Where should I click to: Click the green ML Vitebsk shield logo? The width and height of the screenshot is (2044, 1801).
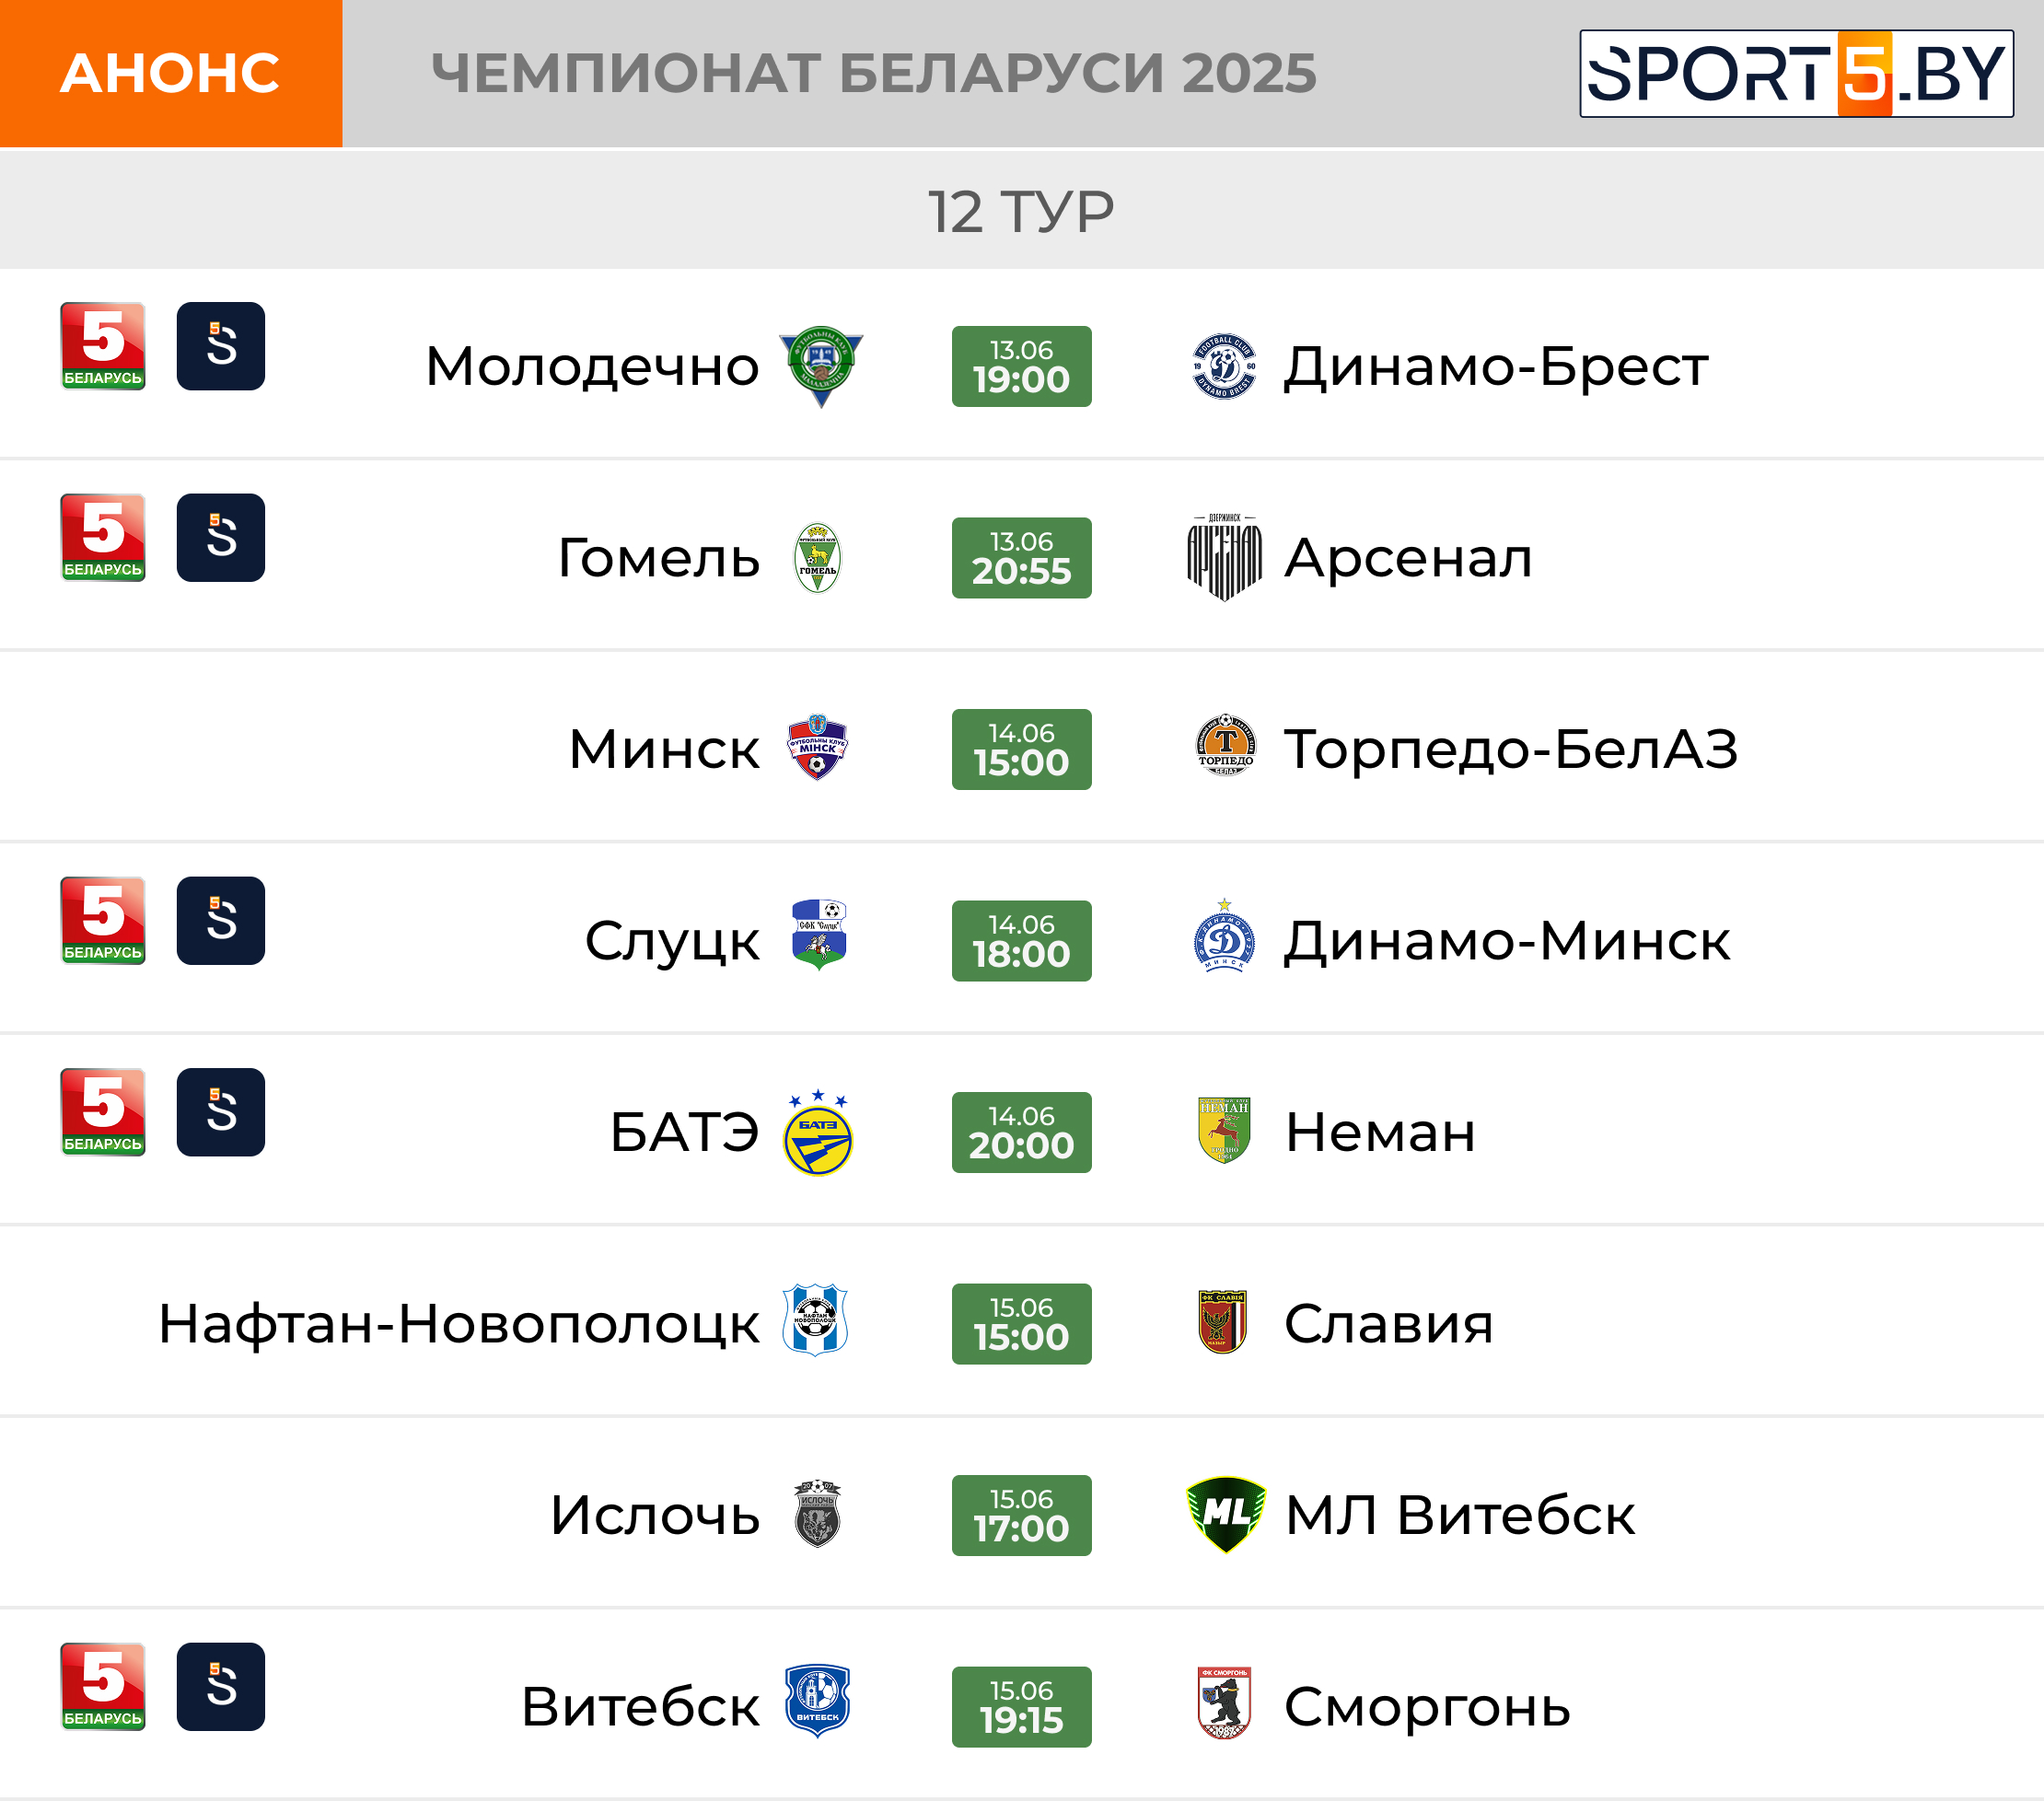[x=1226, y=1514]
